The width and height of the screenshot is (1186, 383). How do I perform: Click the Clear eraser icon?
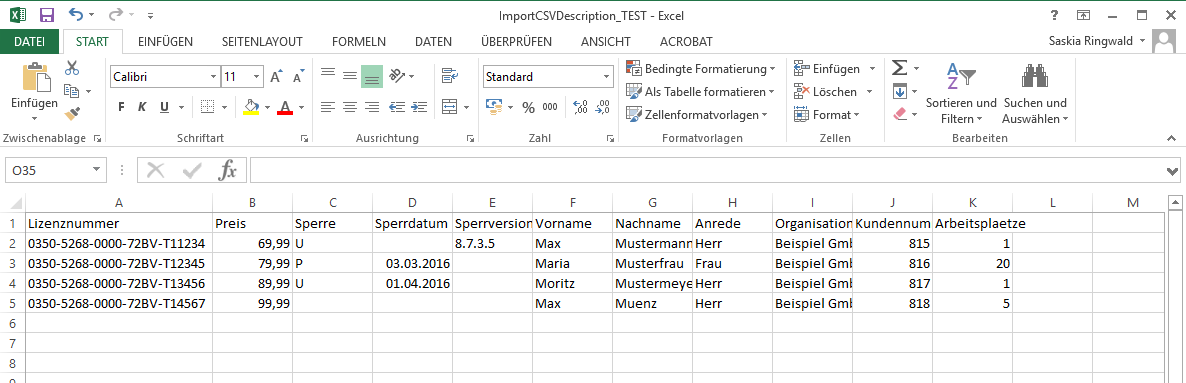899,114
